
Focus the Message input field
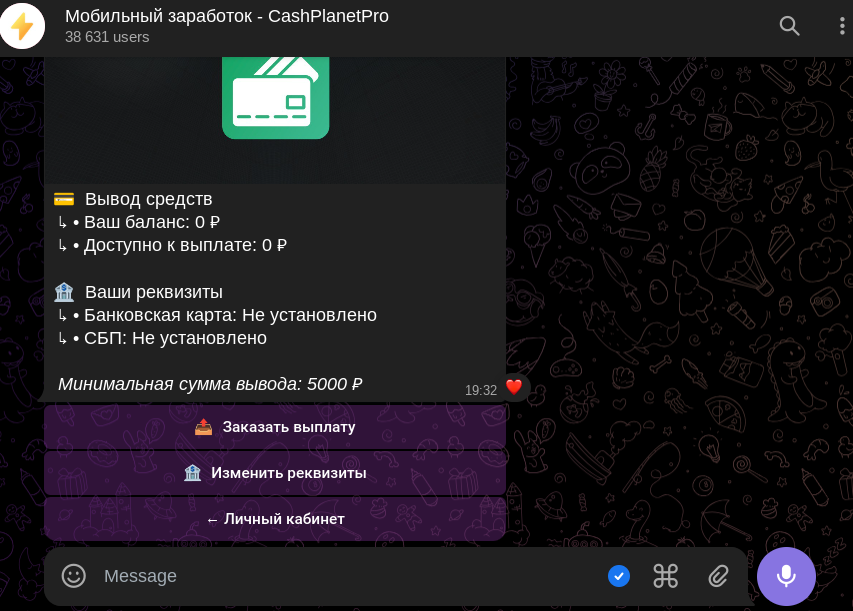coord(348,576)
